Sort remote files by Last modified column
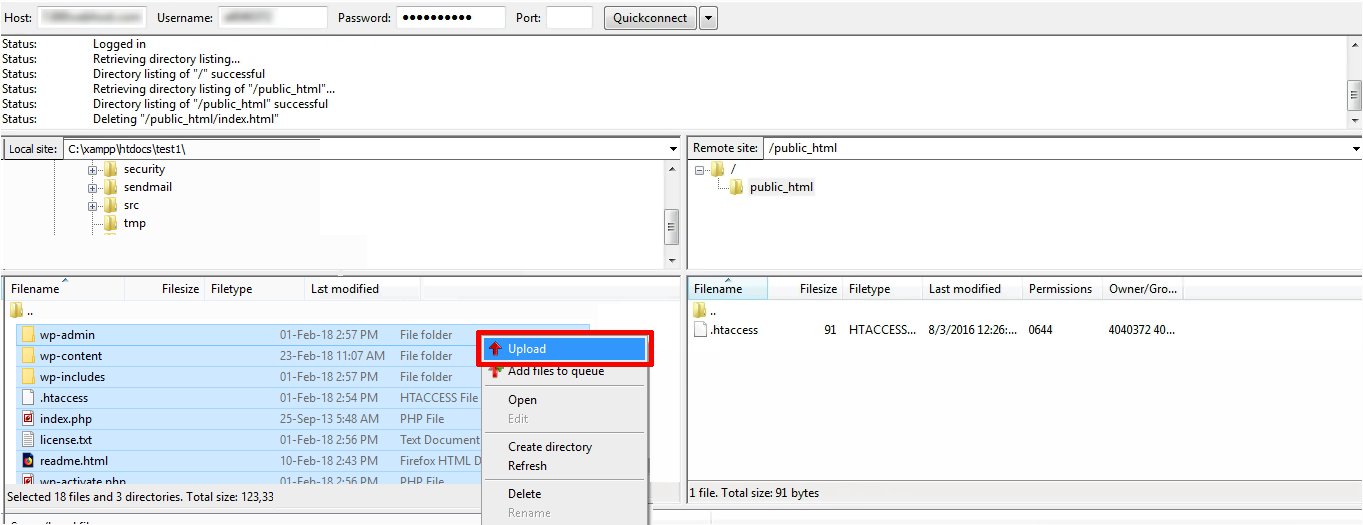Image resolution: width=1363 pixels, height=525 pixels. click(964, 289)
